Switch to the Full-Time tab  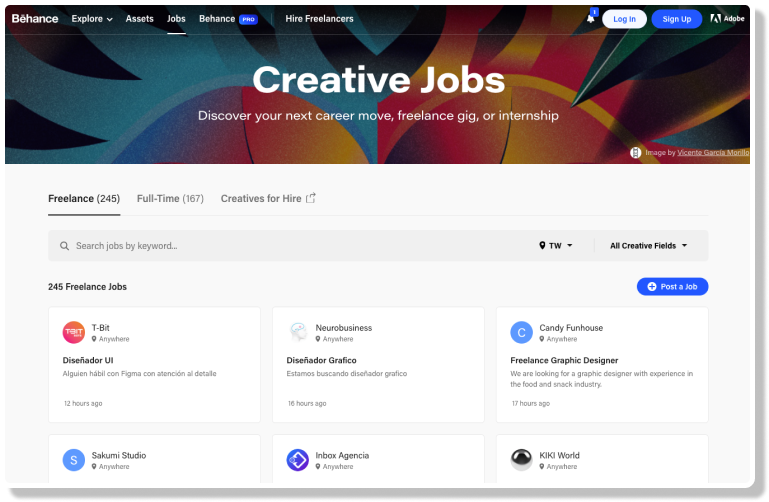170,199
